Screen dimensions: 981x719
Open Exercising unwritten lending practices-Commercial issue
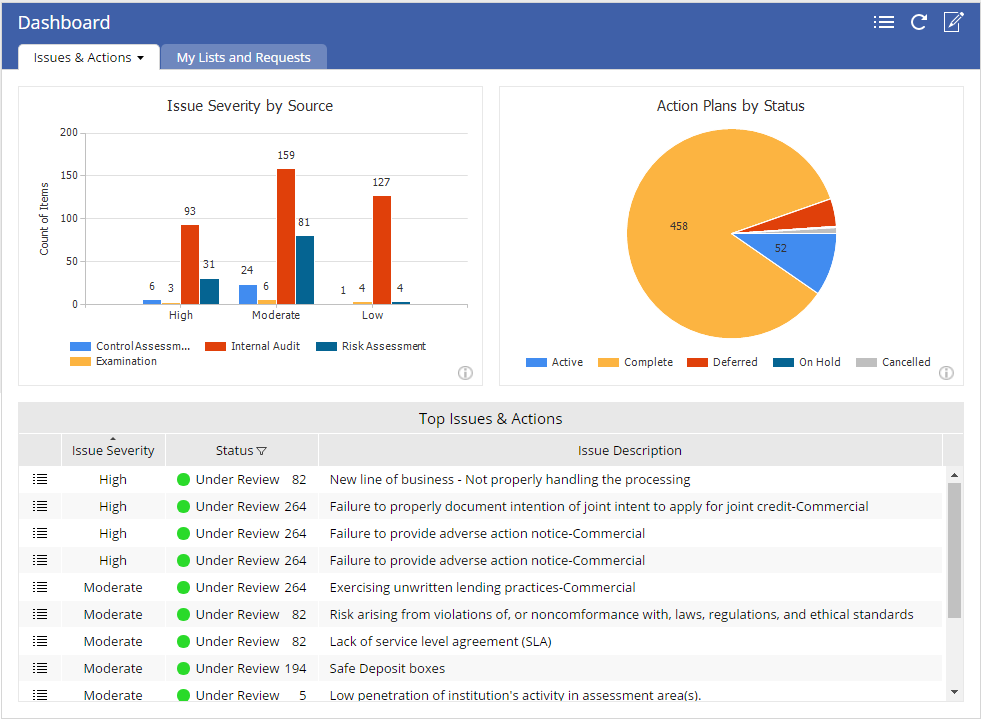pos(482,587)
